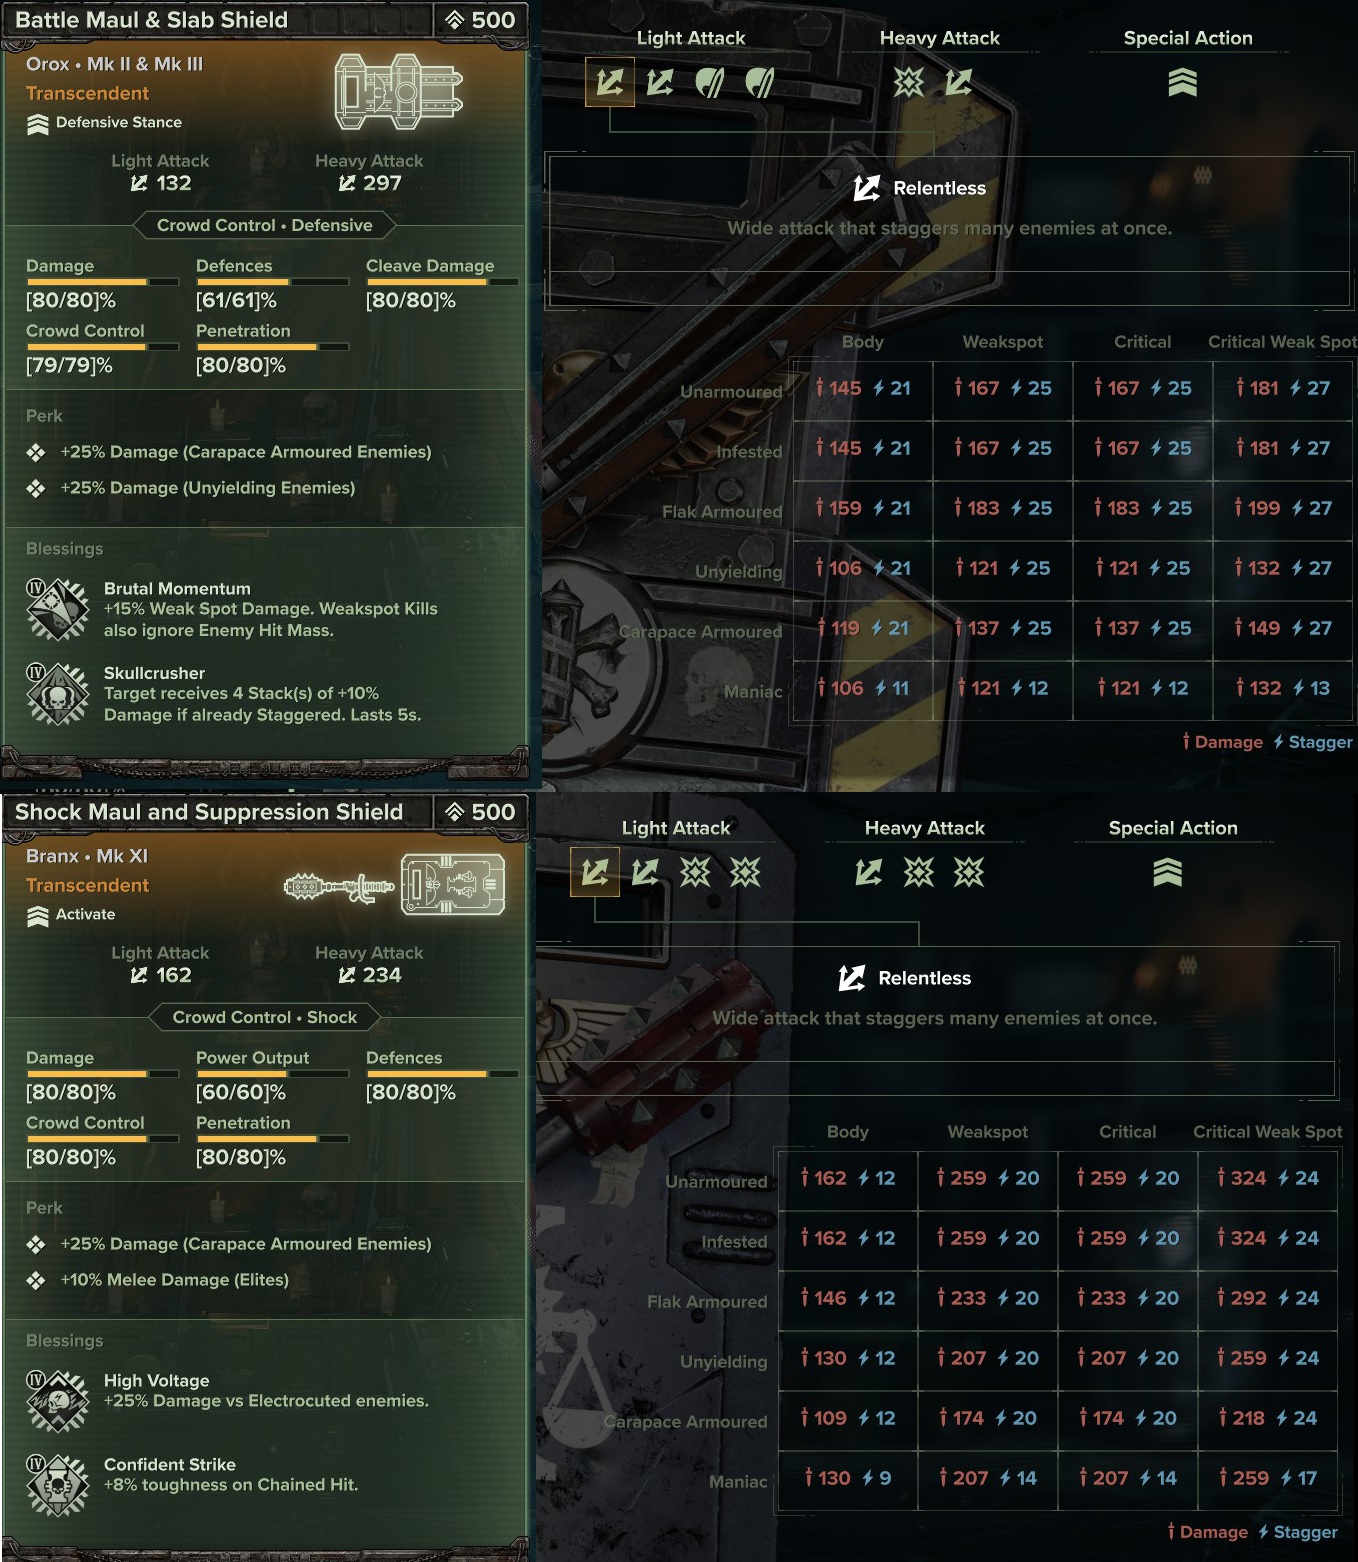1358x1562 pixels.
Task: Click Brutal Momentum blessing icon
Action: [57, 609]
